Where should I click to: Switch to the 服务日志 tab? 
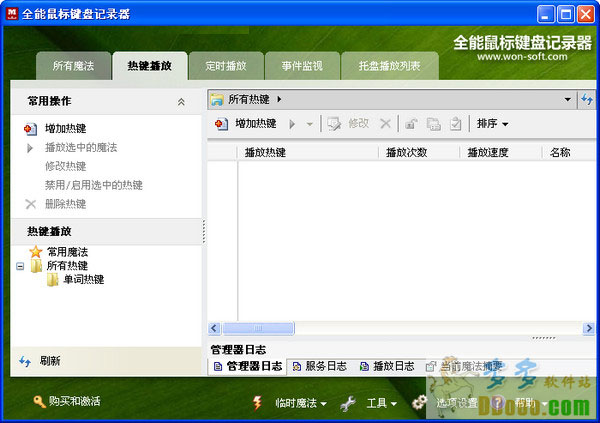point(320,366)
